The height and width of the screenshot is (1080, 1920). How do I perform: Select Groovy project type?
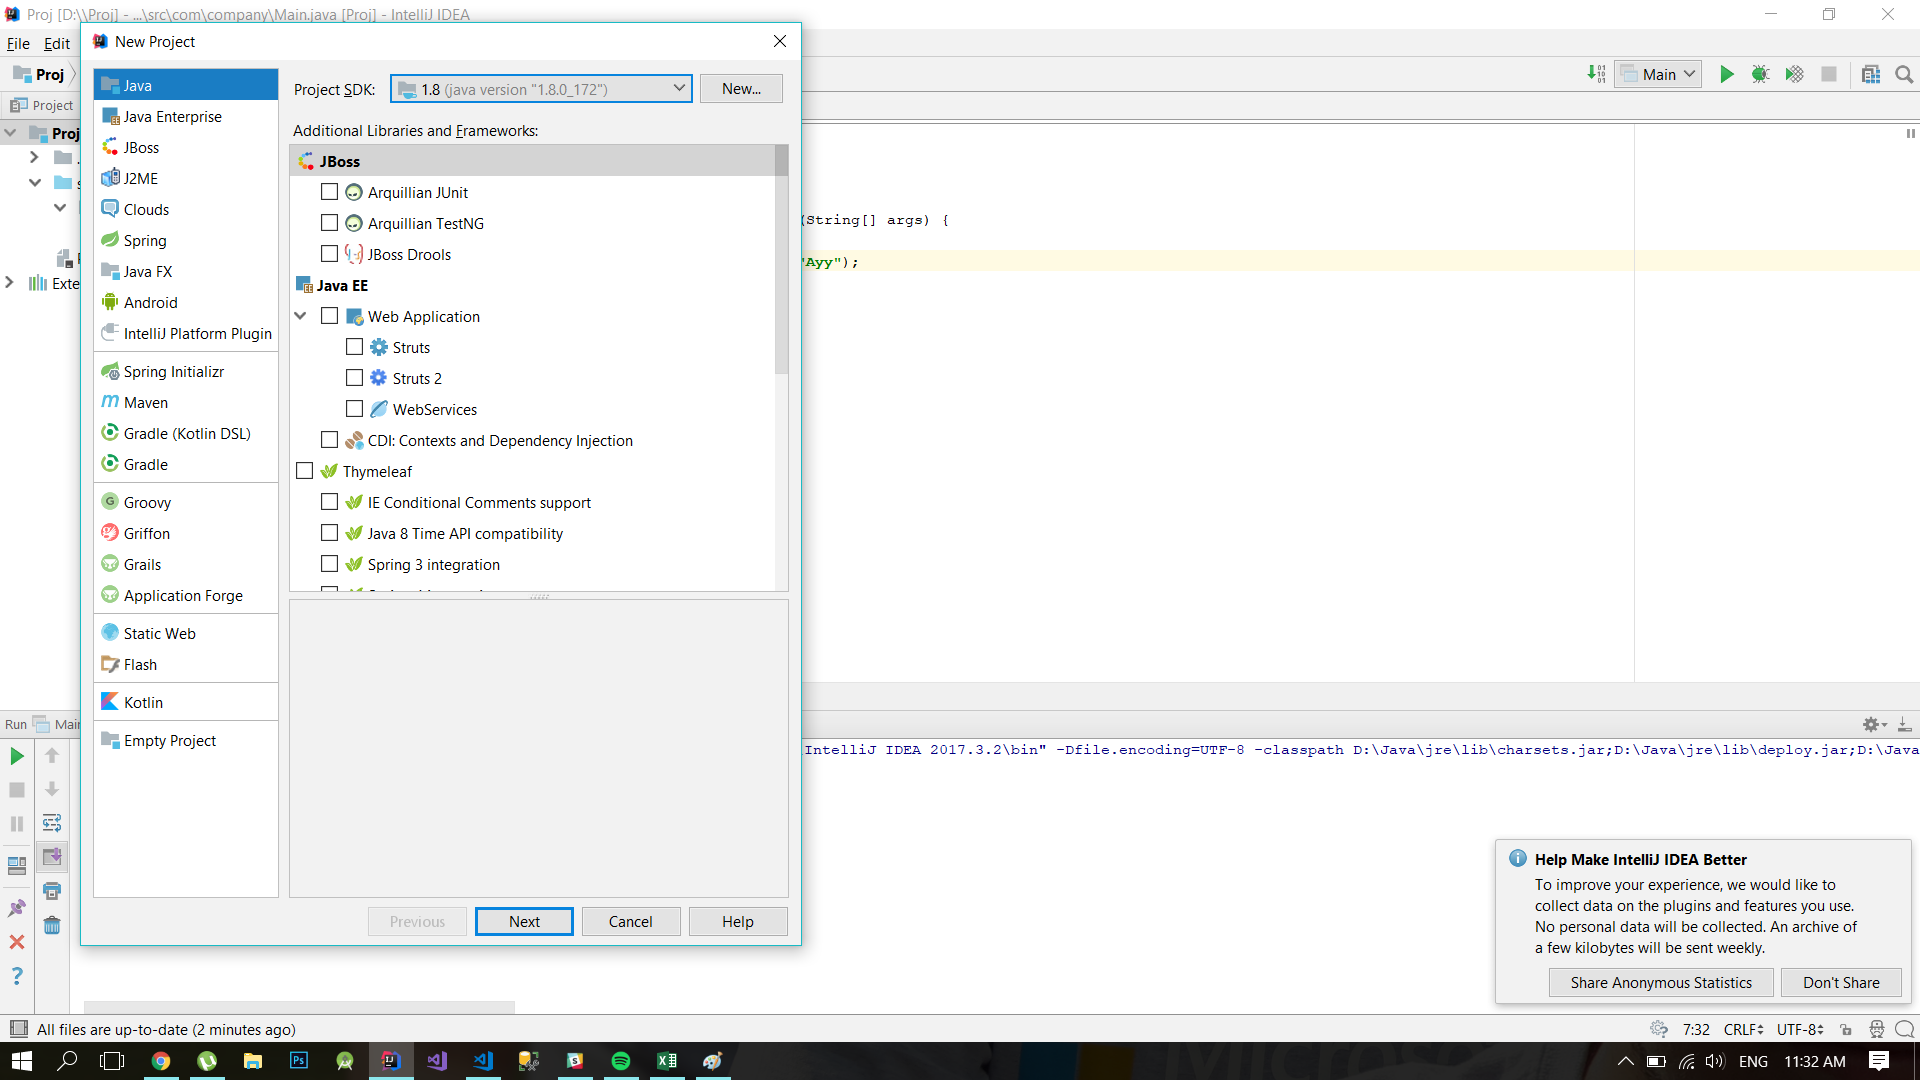click(x=186, y=502)
